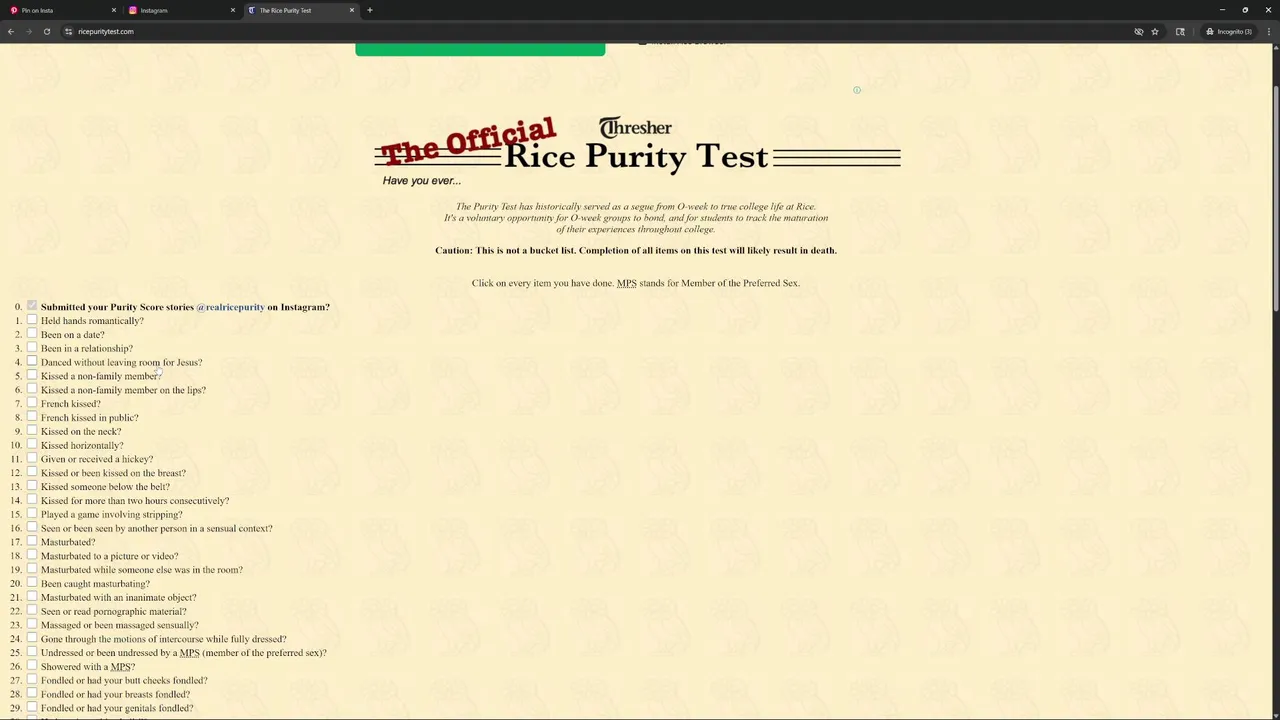This screenshot has height=720, width=1280.
Task: Open the @realricepurity Instagram link
Action: [x=231, y=307]
